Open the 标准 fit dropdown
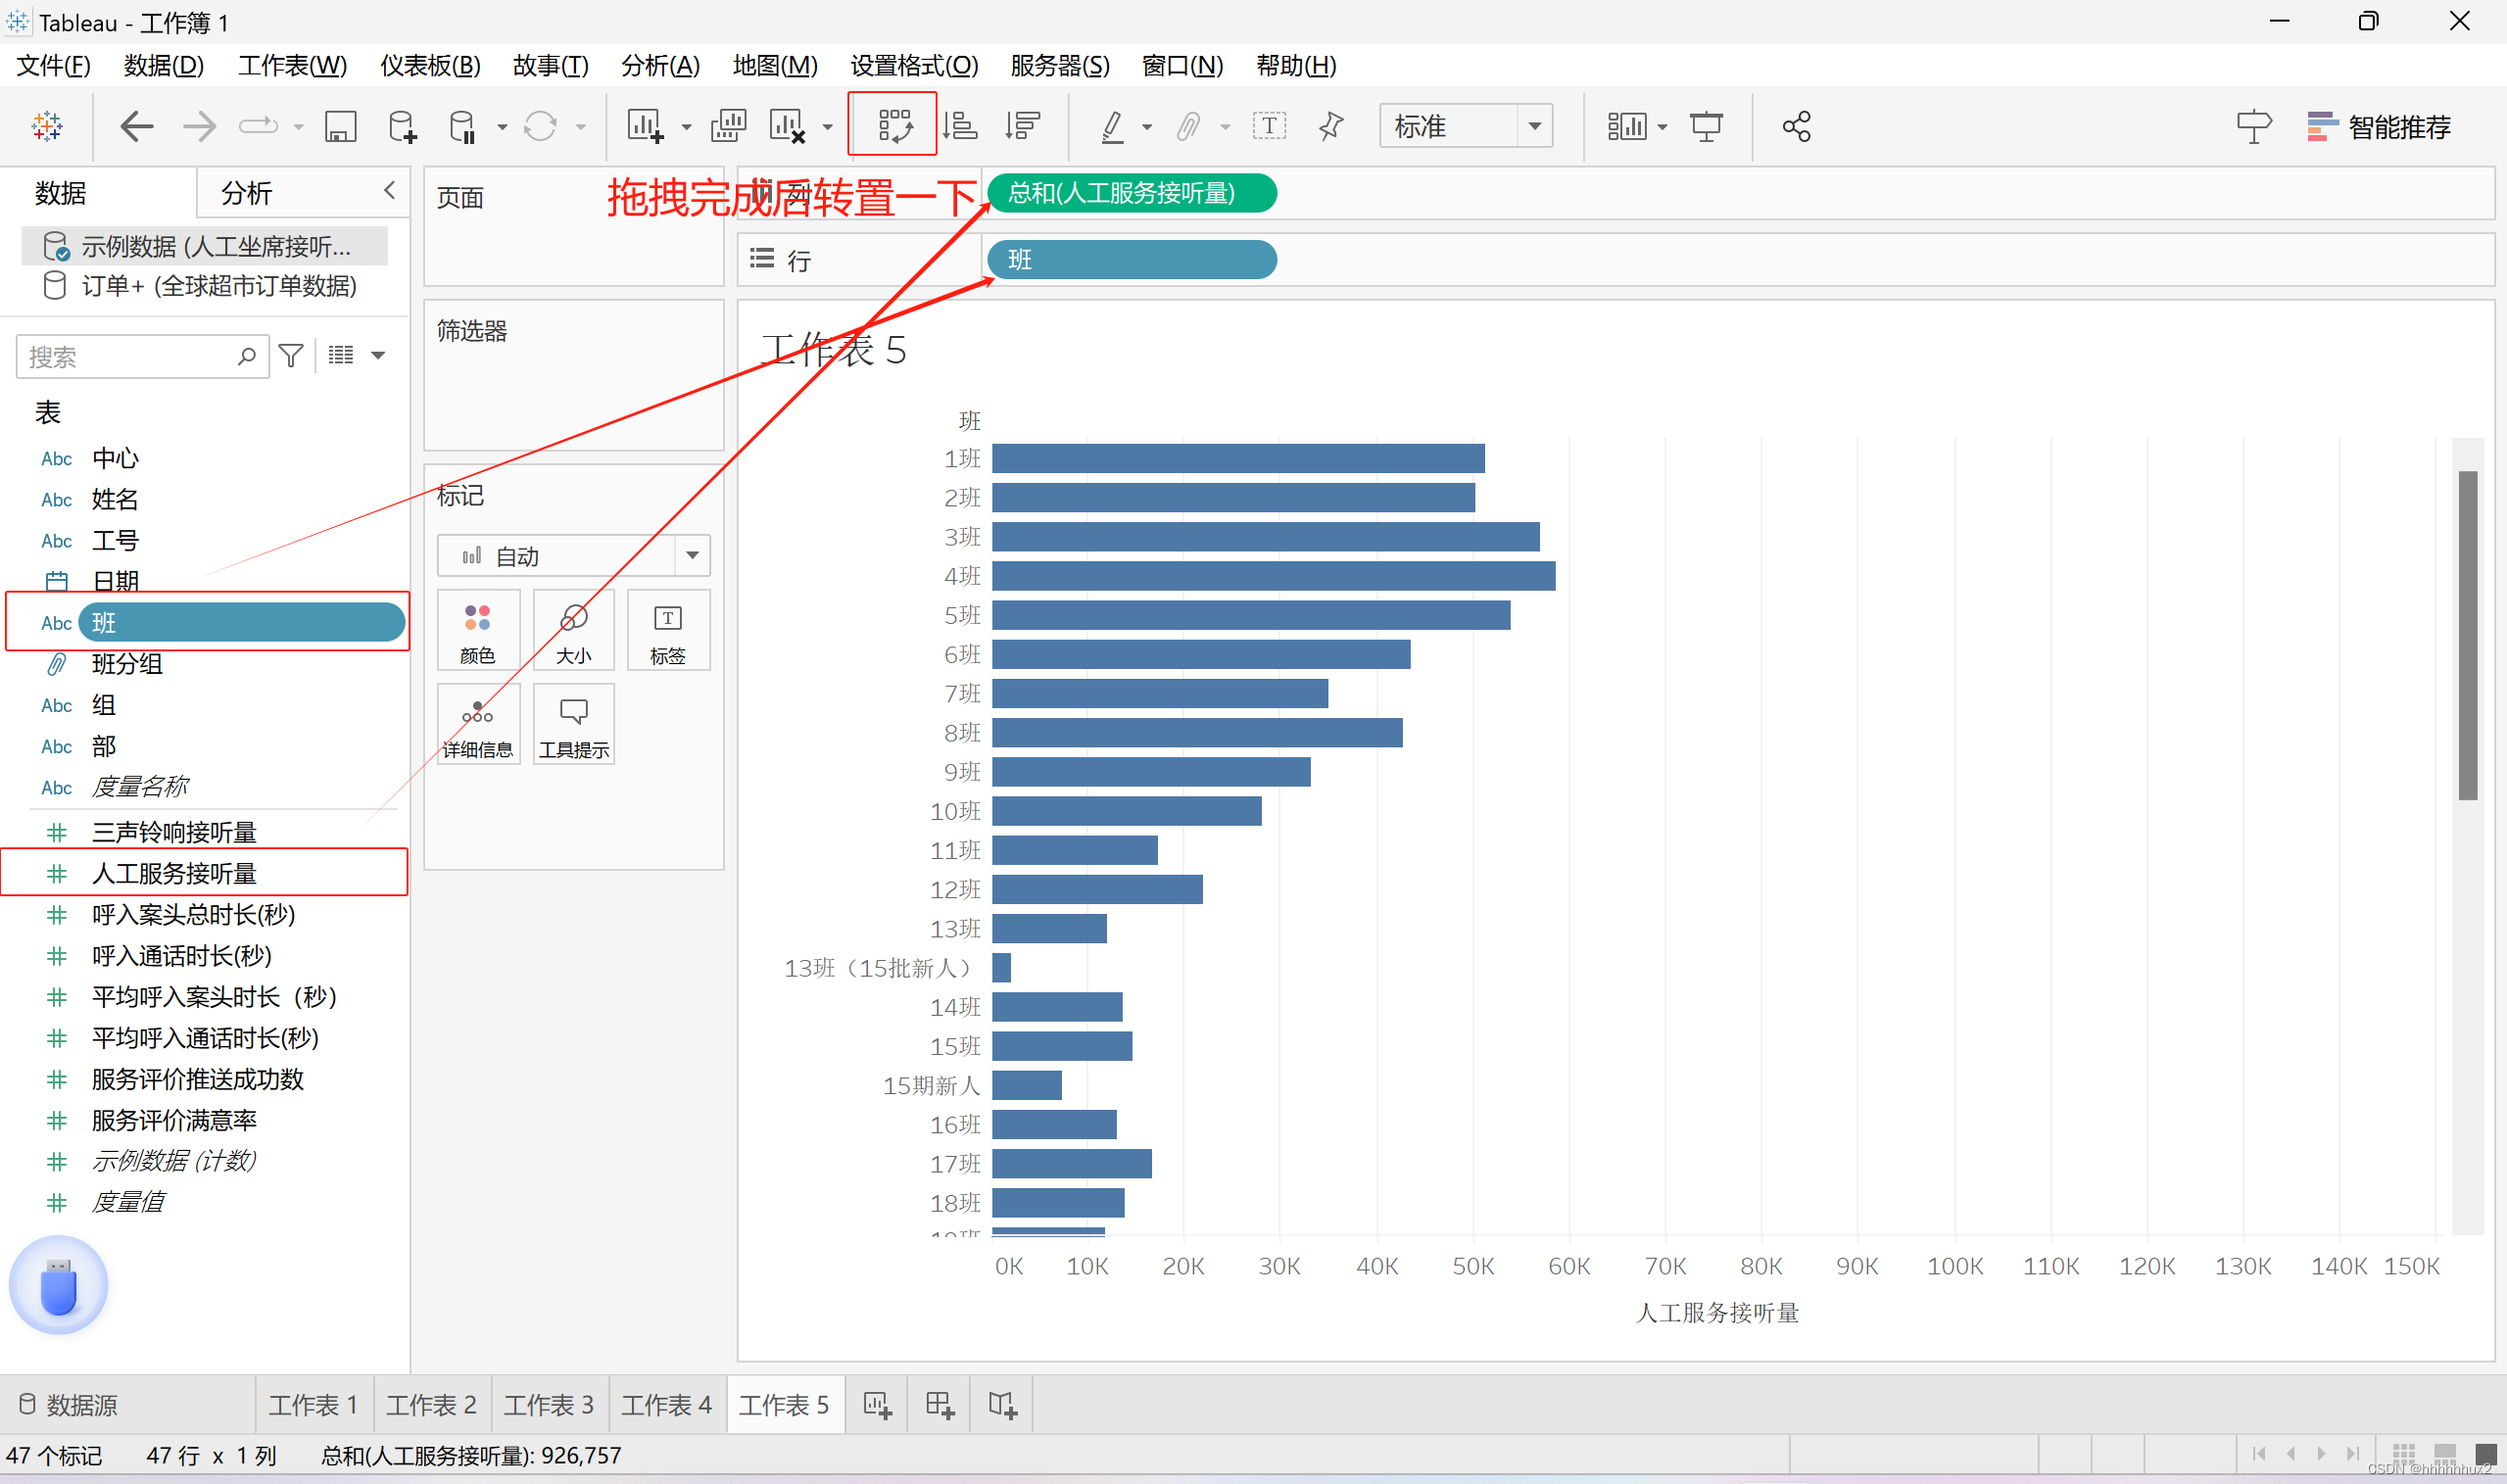Screen dimensions: 2507x1484 [1534, 127]
